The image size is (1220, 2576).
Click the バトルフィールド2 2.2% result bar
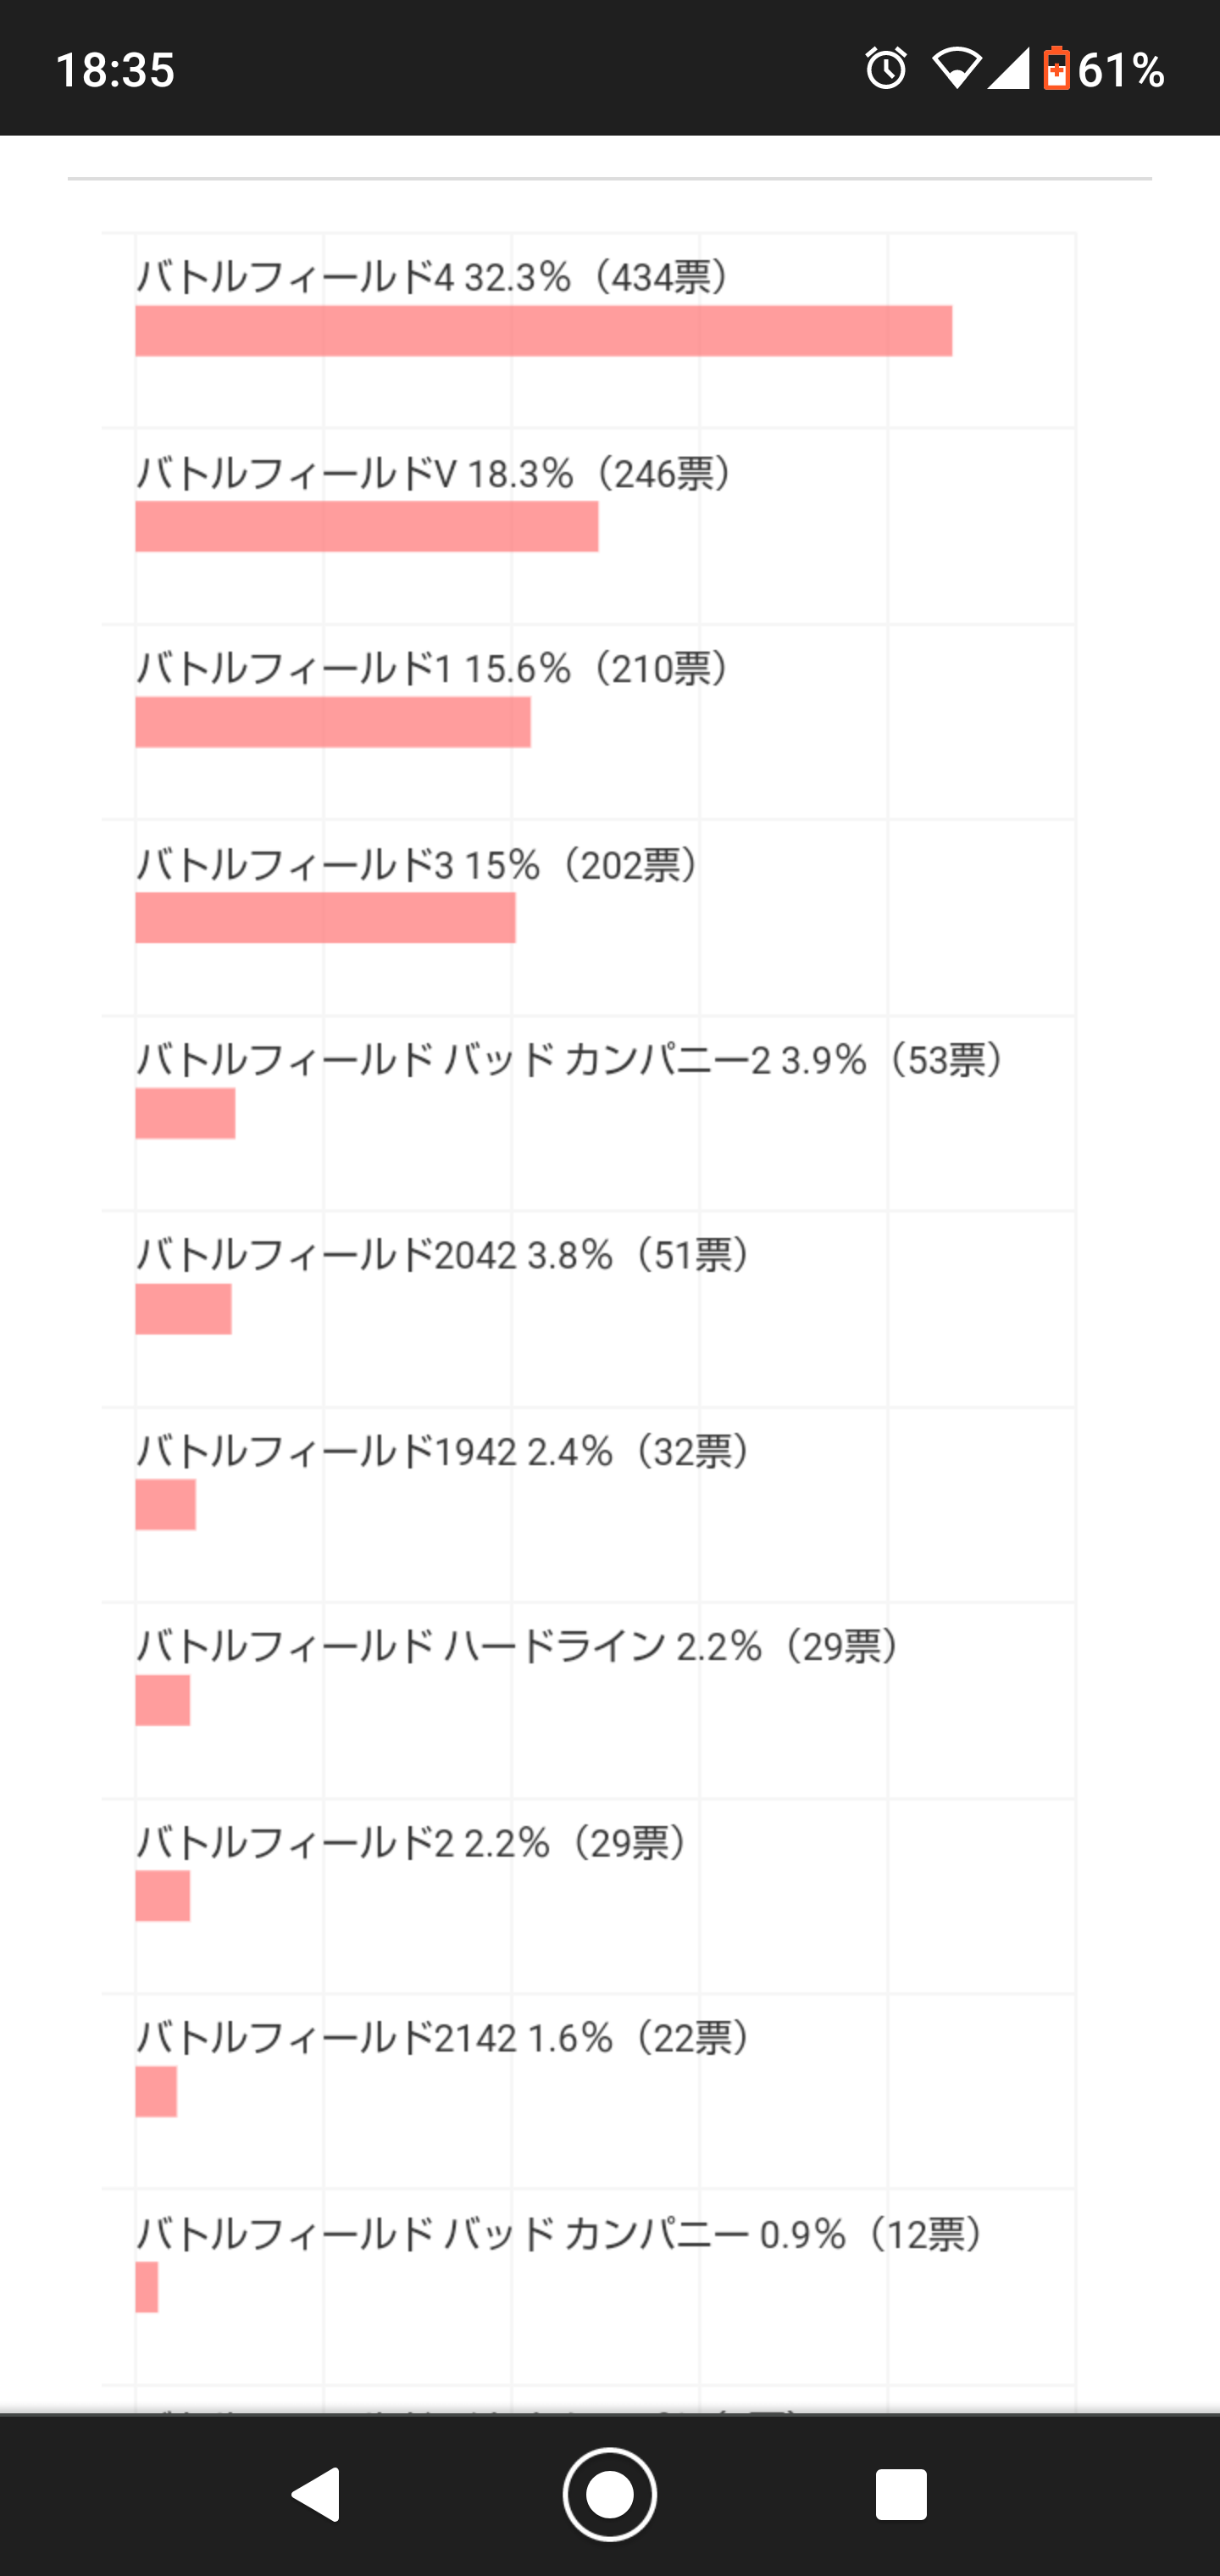(x=162, y=1896)
